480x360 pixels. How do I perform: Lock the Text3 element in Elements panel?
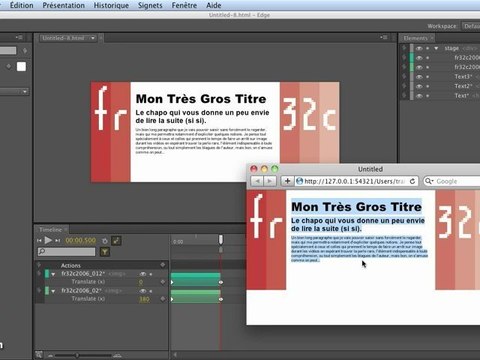click(x=428, y=77)
